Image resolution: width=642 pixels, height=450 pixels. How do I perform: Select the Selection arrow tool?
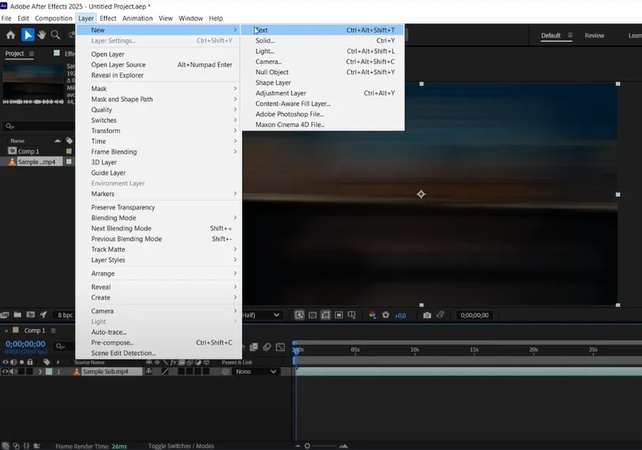(28, 35)
